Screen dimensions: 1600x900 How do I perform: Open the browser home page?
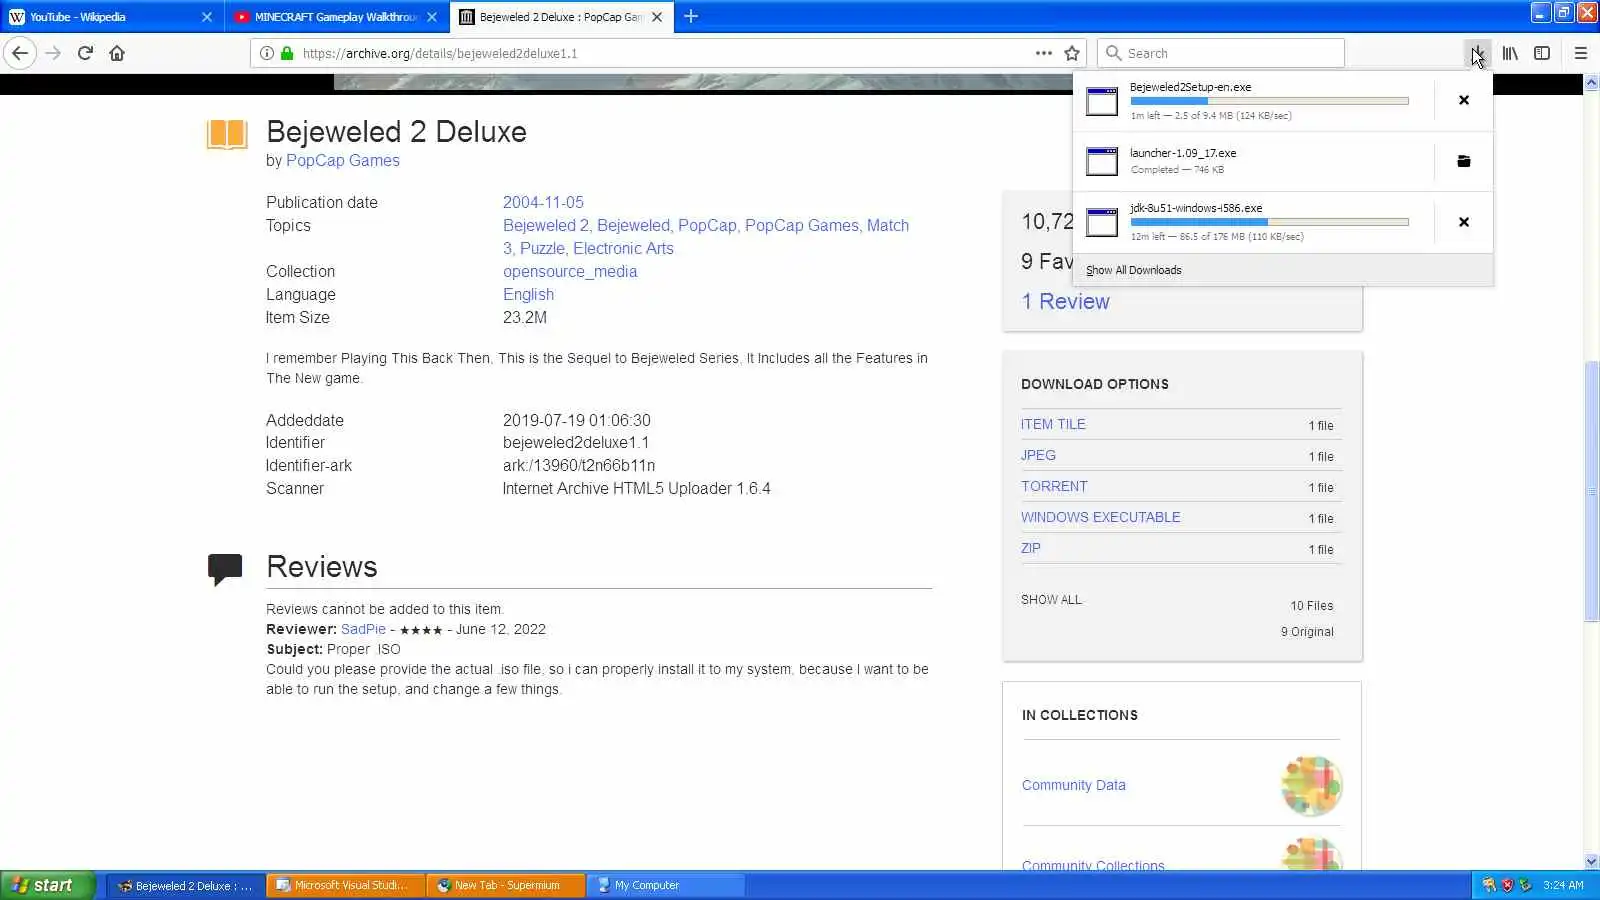click(117, 53)
